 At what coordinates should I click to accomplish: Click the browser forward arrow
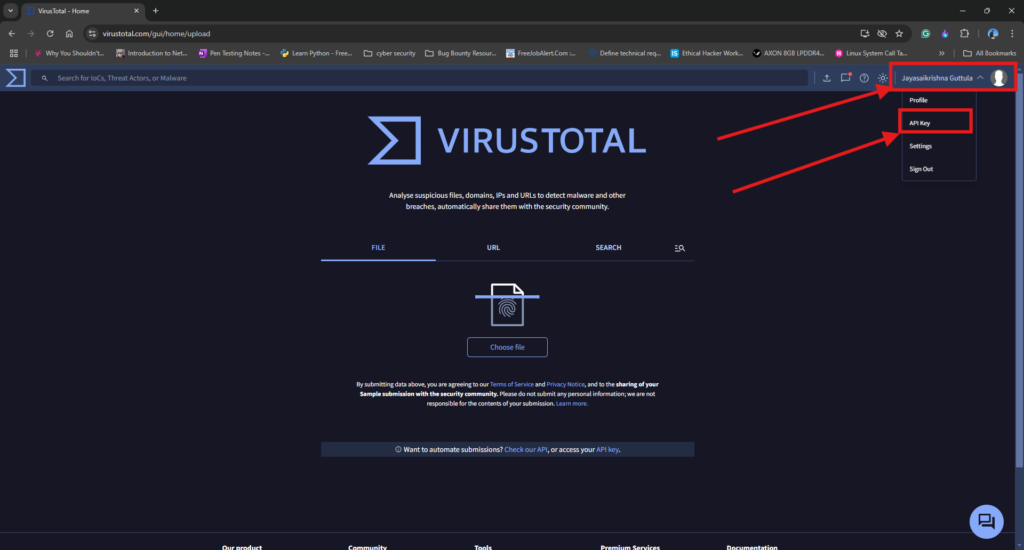pos(31,33)
